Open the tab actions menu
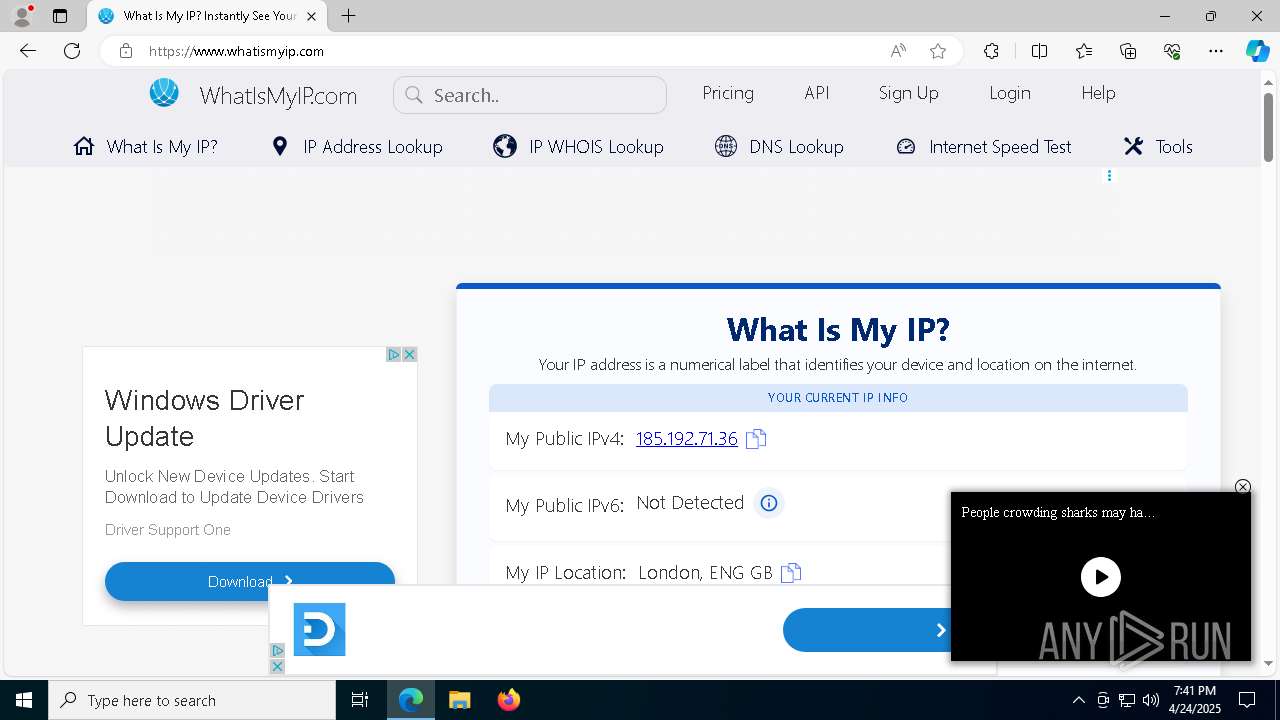Image resolution: width=1280 pixels, height=720 pixels. coord(60,16)
